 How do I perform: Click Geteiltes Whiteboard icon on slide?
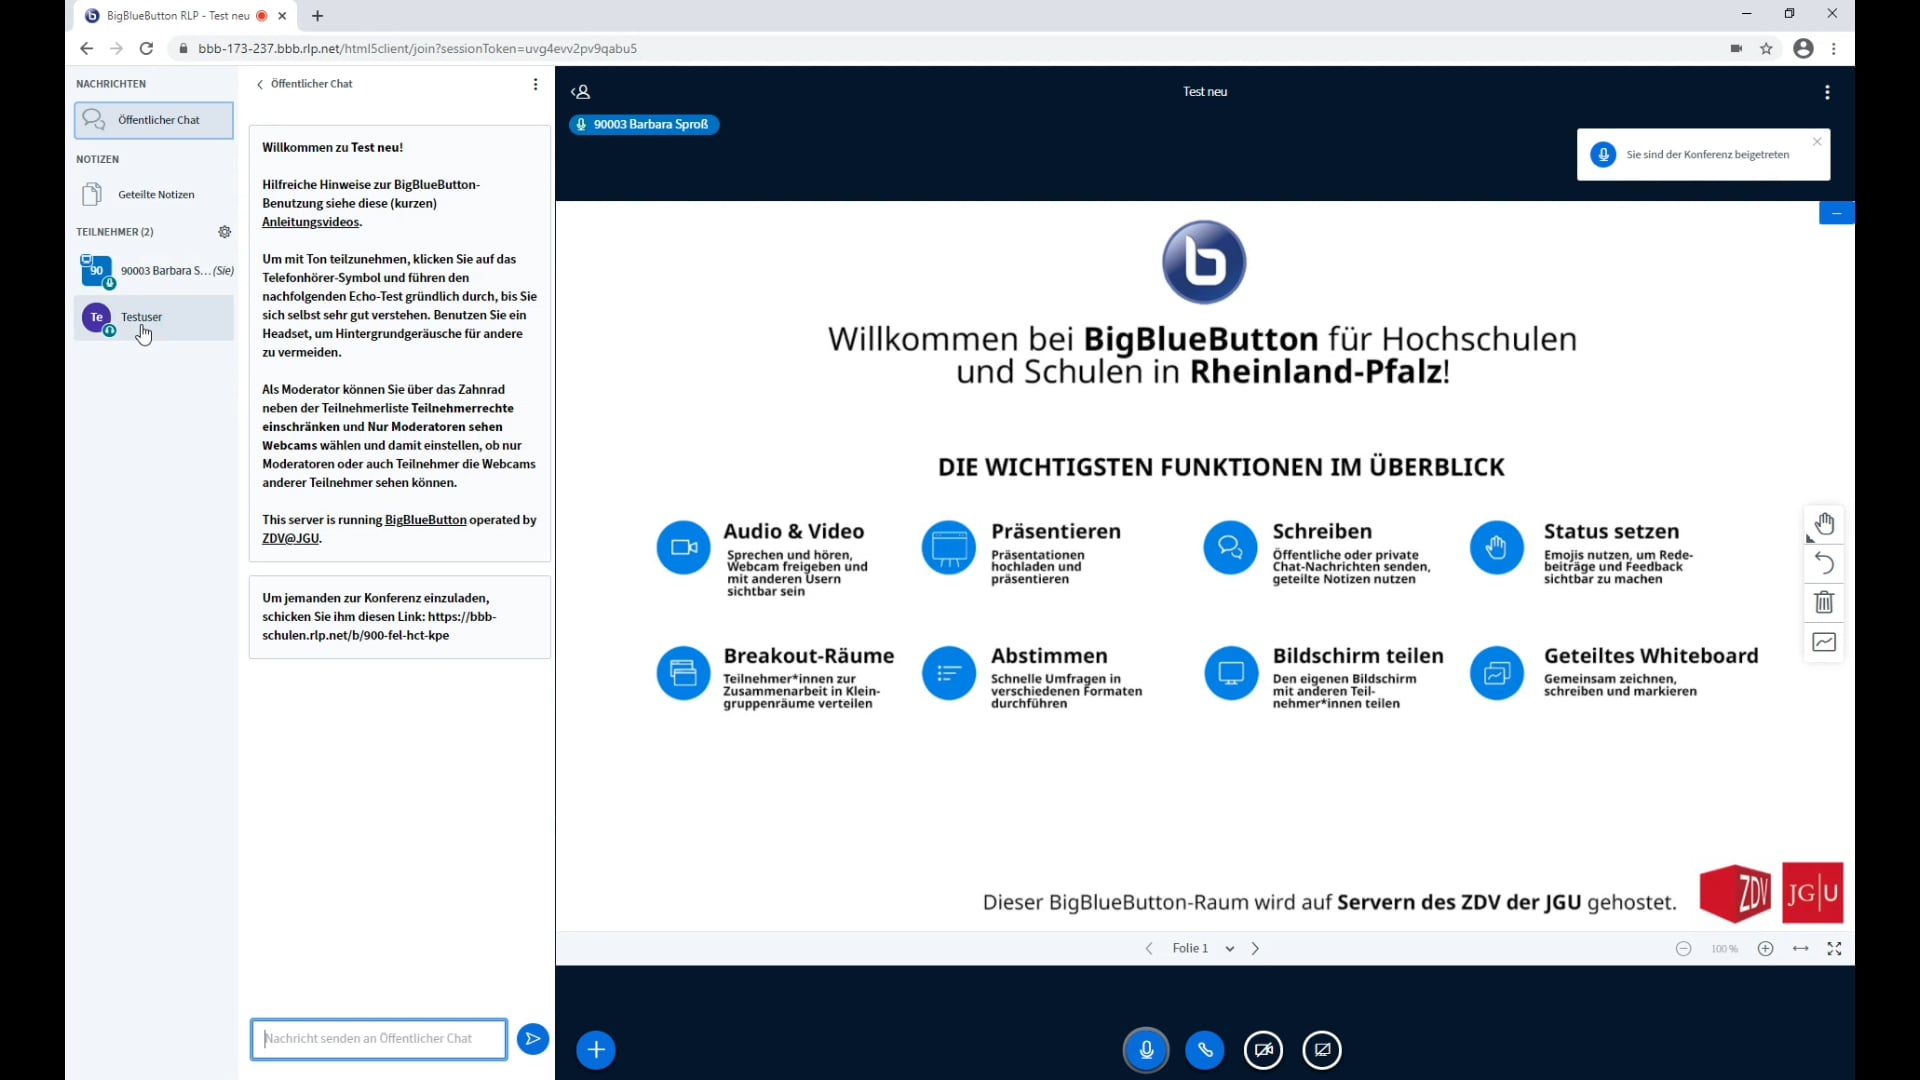(1497, 673)
